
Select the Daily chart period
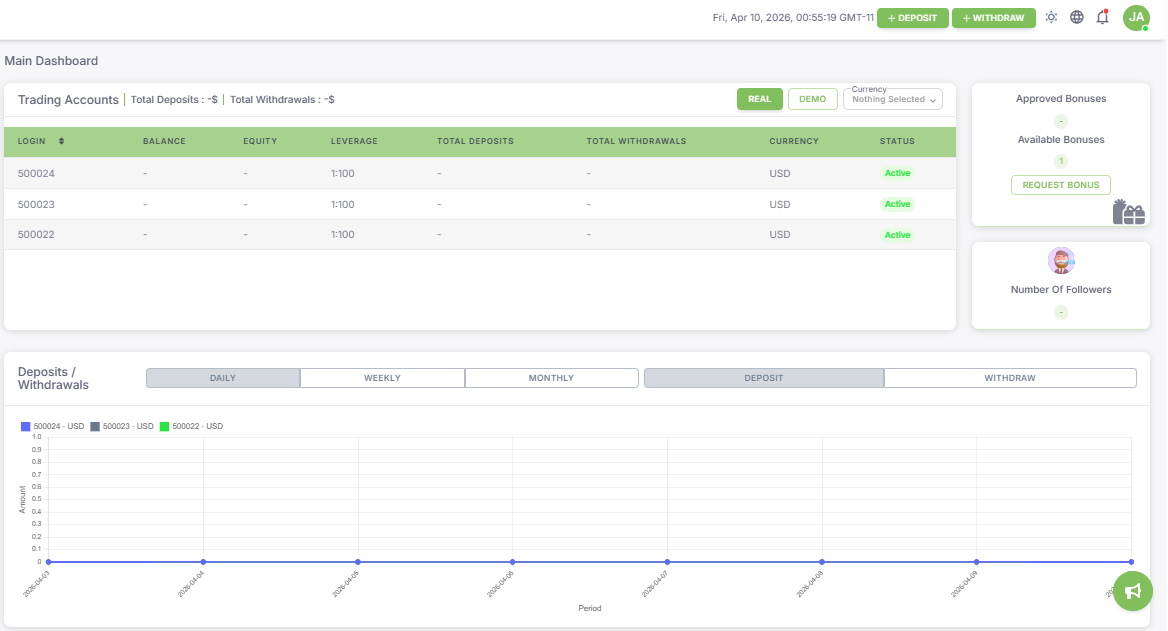tap(223, 378)
